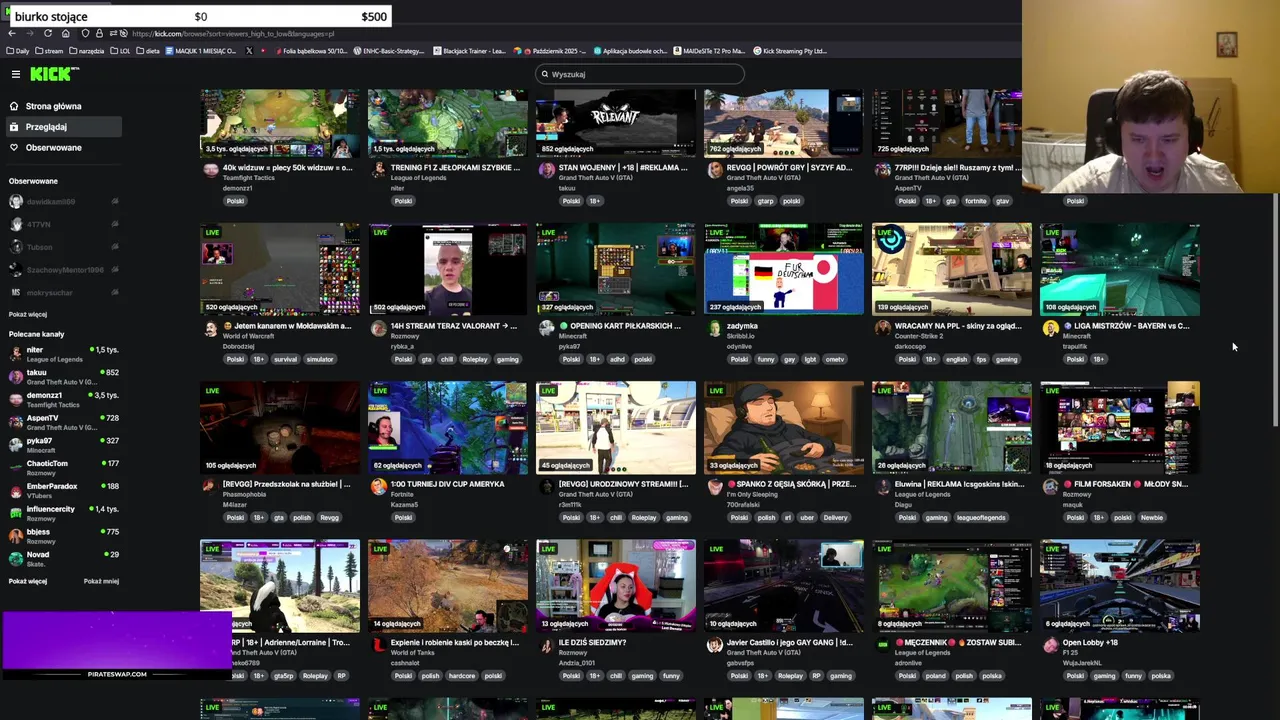The height and width of the screenshot is (720, 1280).
Task: Click the Wyszukaj search field
Action: tap(640, 74)
